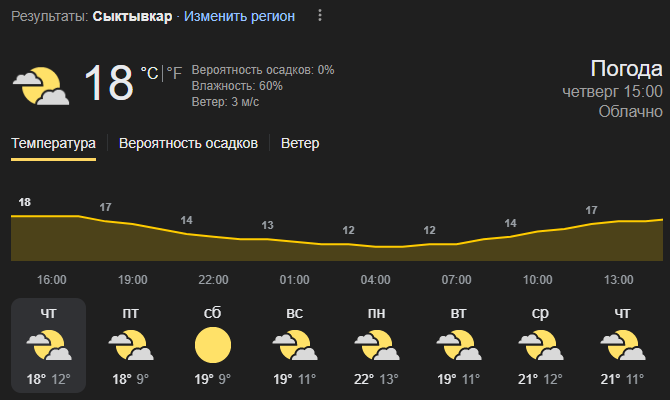Click the 04:00 time label on chart
The width and height of the screenshot is (670, 400).
(375, 280)
